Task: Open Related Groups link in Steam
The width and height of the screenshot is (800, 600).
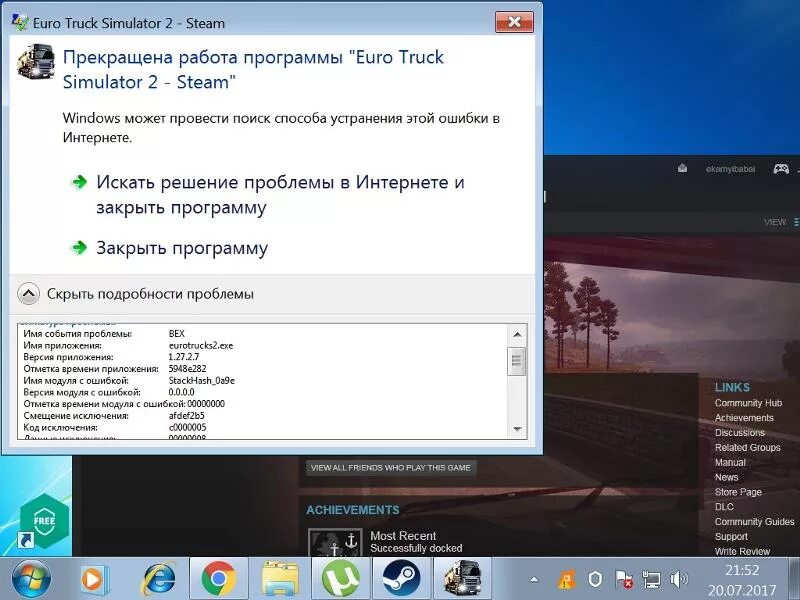Action: 747,447
